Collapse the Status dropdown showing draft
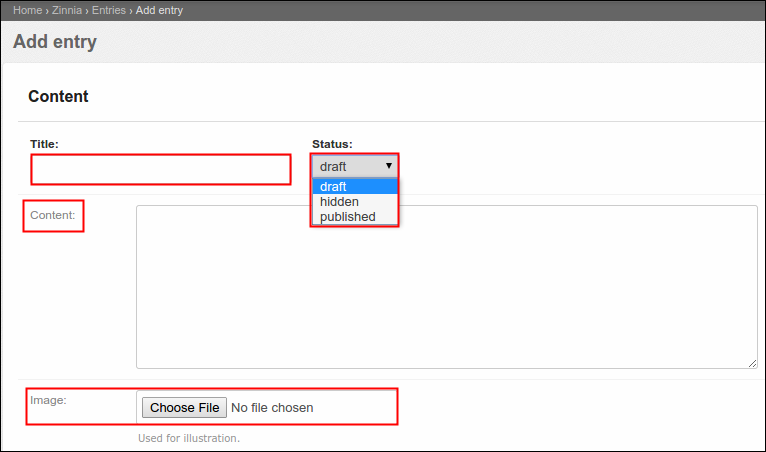This screenshot has height=452, width=766. (x=355, y=167)
